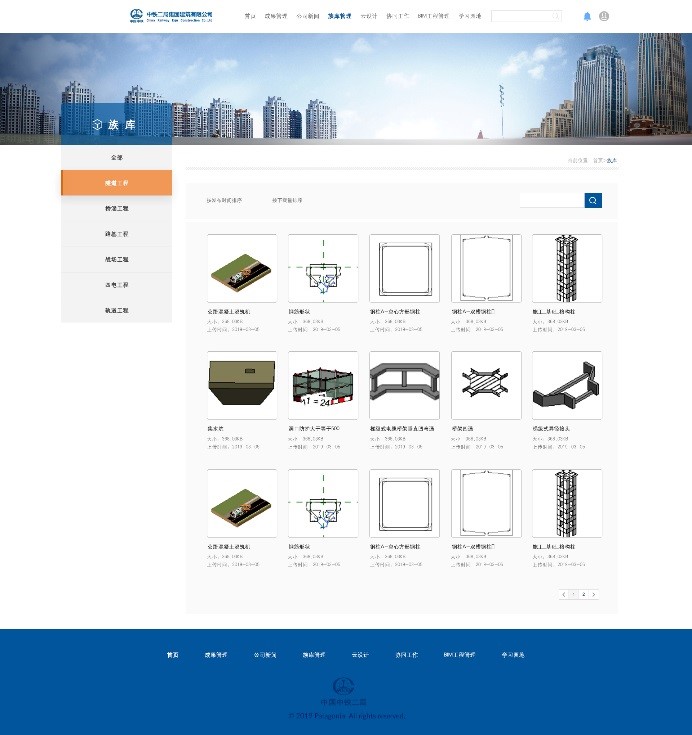Open the user avatar icon in header
Screen dimensions: 692x735
(x=604, y=16)
